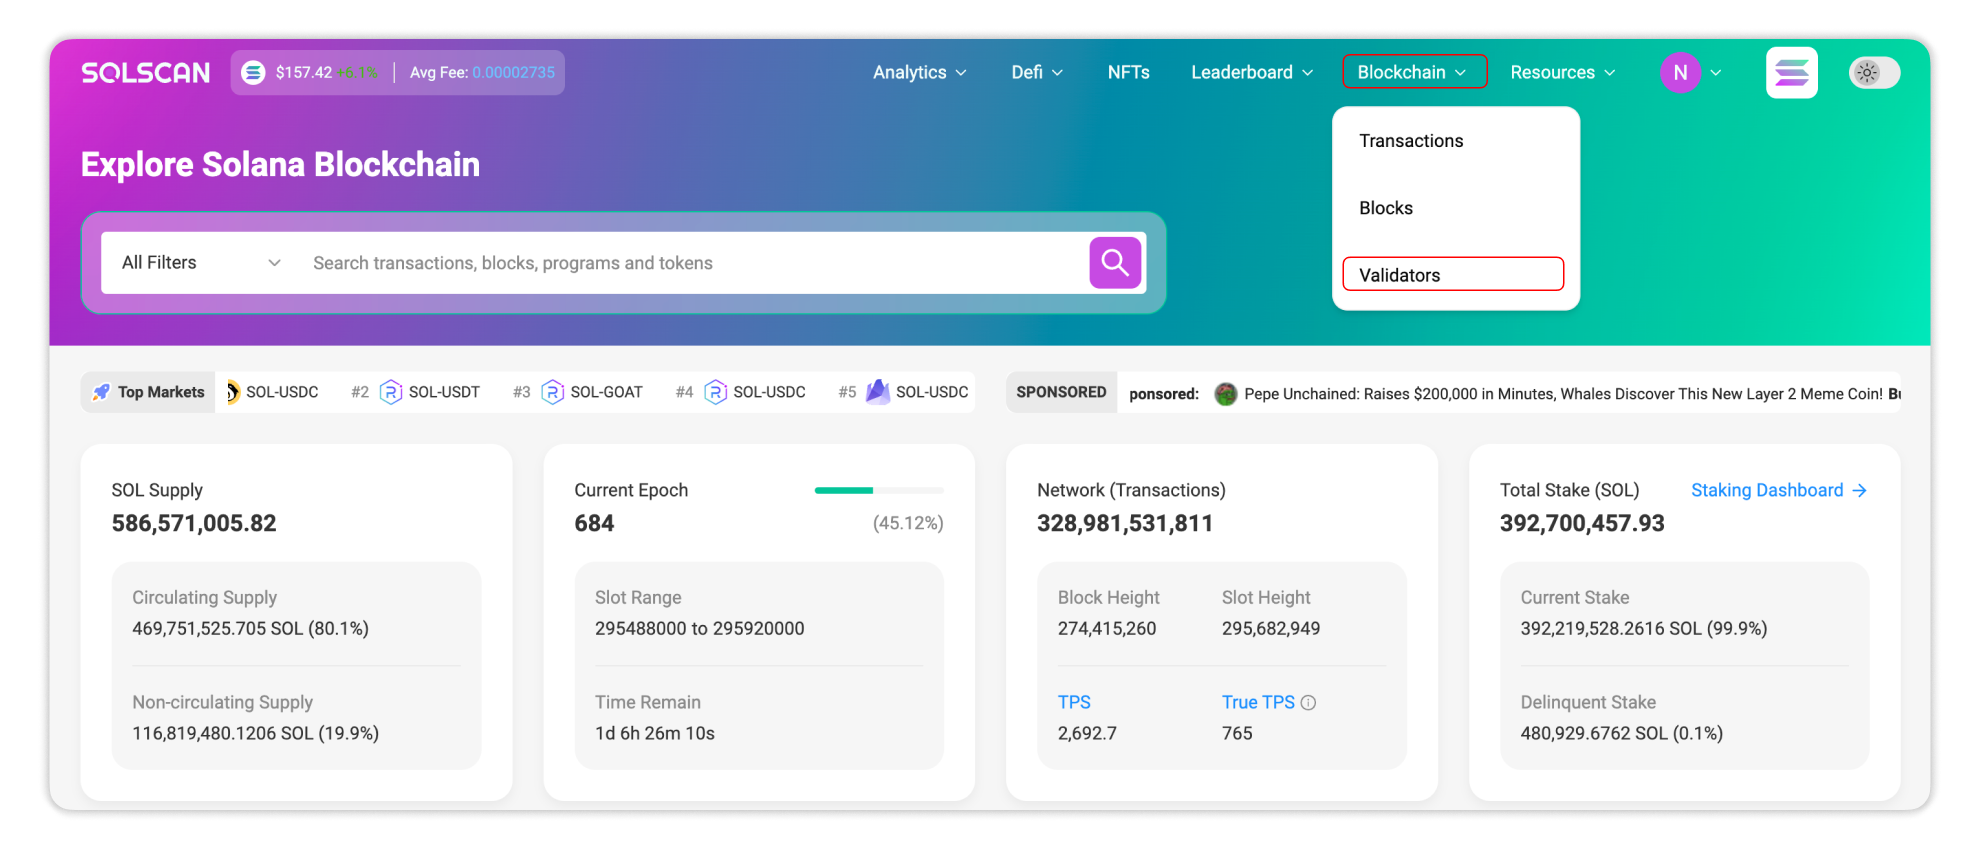Click the Solscan logo

tap(146, 73)
